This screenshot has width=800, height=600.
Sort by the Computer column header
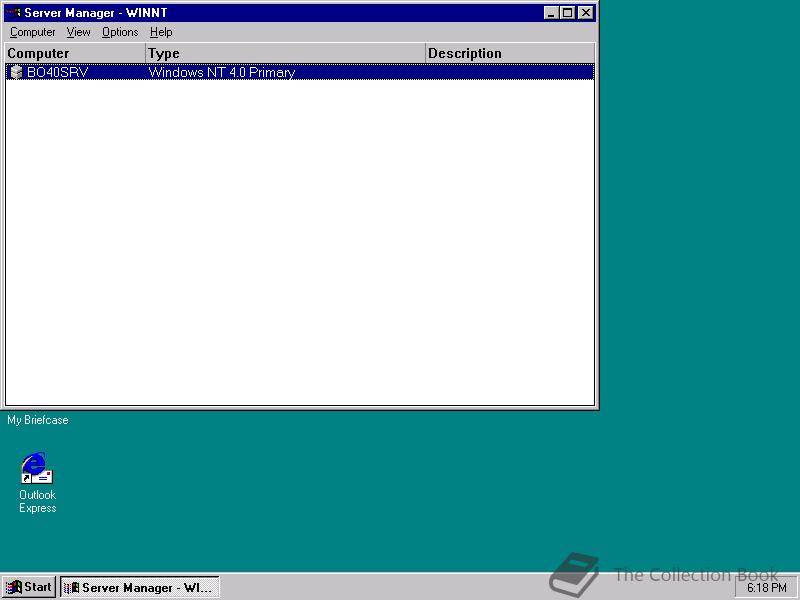tap(75, 53)
